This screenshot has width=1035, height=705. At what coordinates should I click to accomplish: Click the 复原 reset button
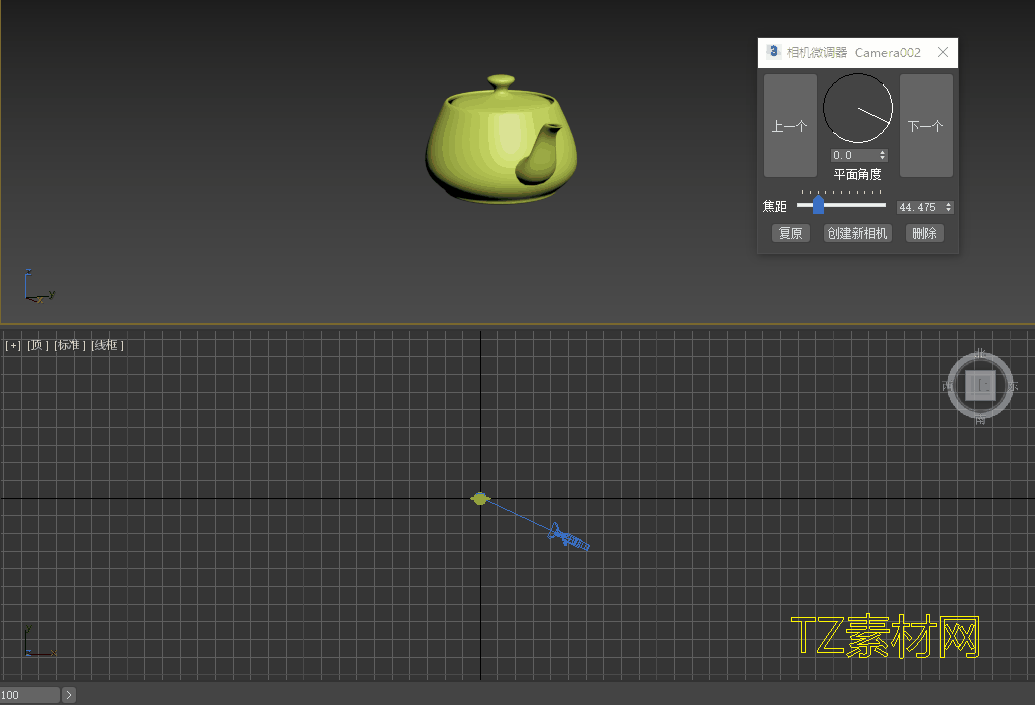point(790,233)
